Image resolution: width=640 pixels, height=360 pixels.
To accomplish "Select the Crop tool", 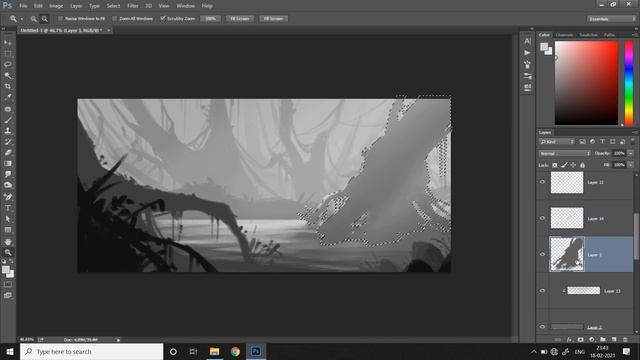I will click(x=8, y=87).
